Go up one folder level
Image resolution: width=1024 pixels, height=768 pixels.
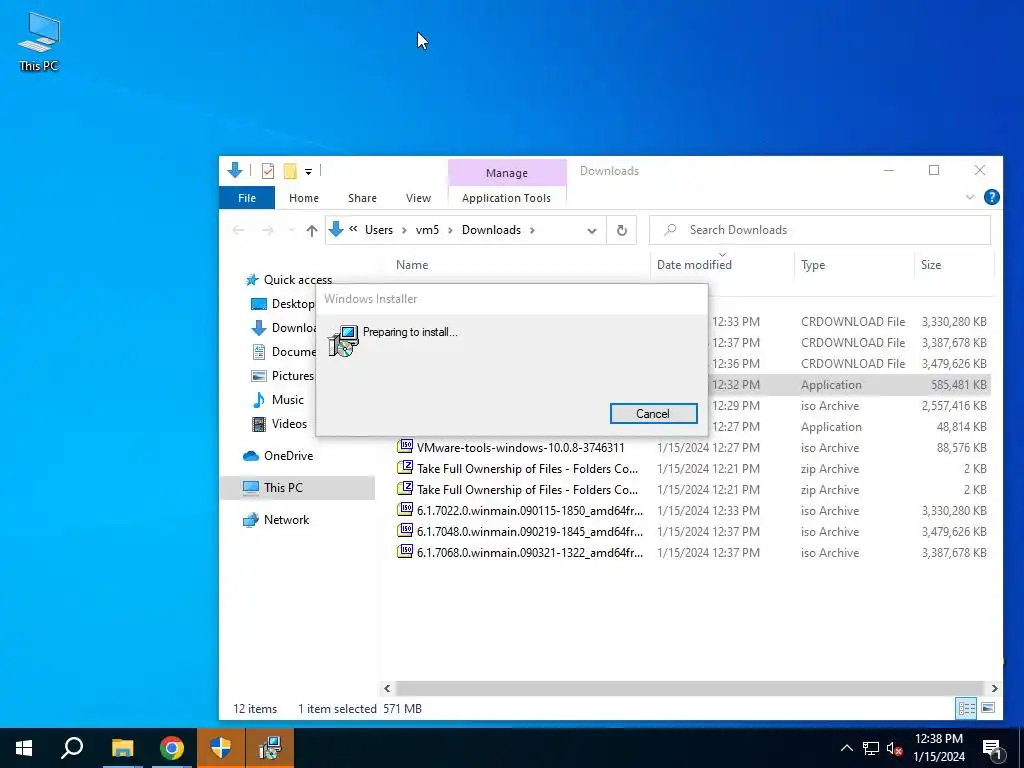click(x=312, y=231)
